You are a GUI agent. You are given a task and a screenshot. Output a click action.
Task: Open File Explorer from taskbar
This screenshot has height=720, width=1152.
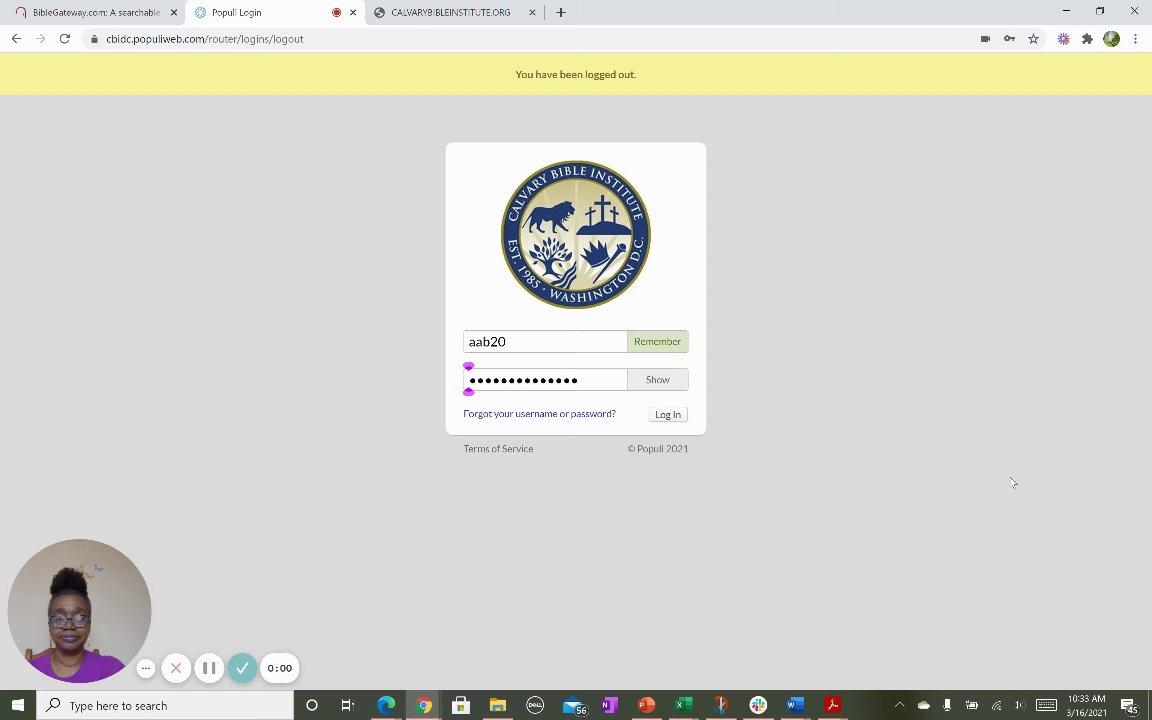pos(497,705)
